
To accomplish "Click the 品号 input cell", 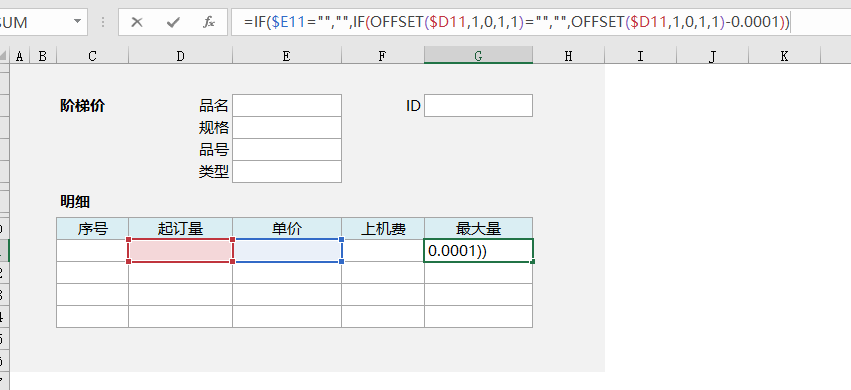I will click(x=287, y=150).
